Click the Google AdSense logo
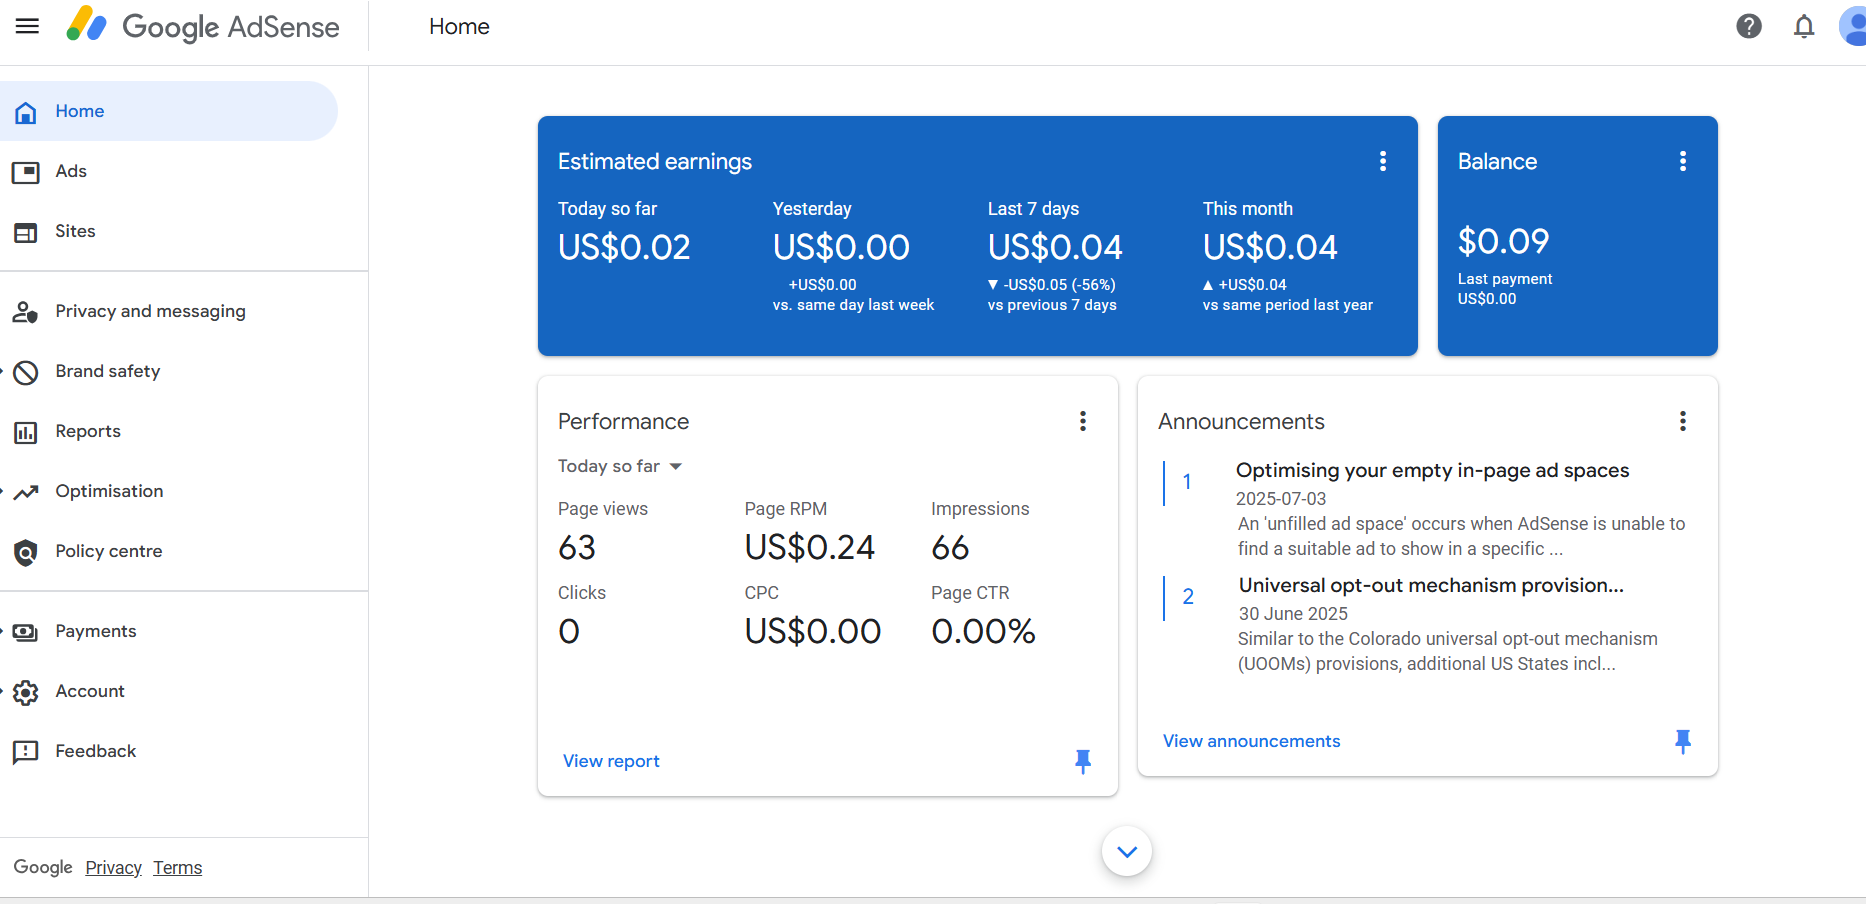 [203, 26]
